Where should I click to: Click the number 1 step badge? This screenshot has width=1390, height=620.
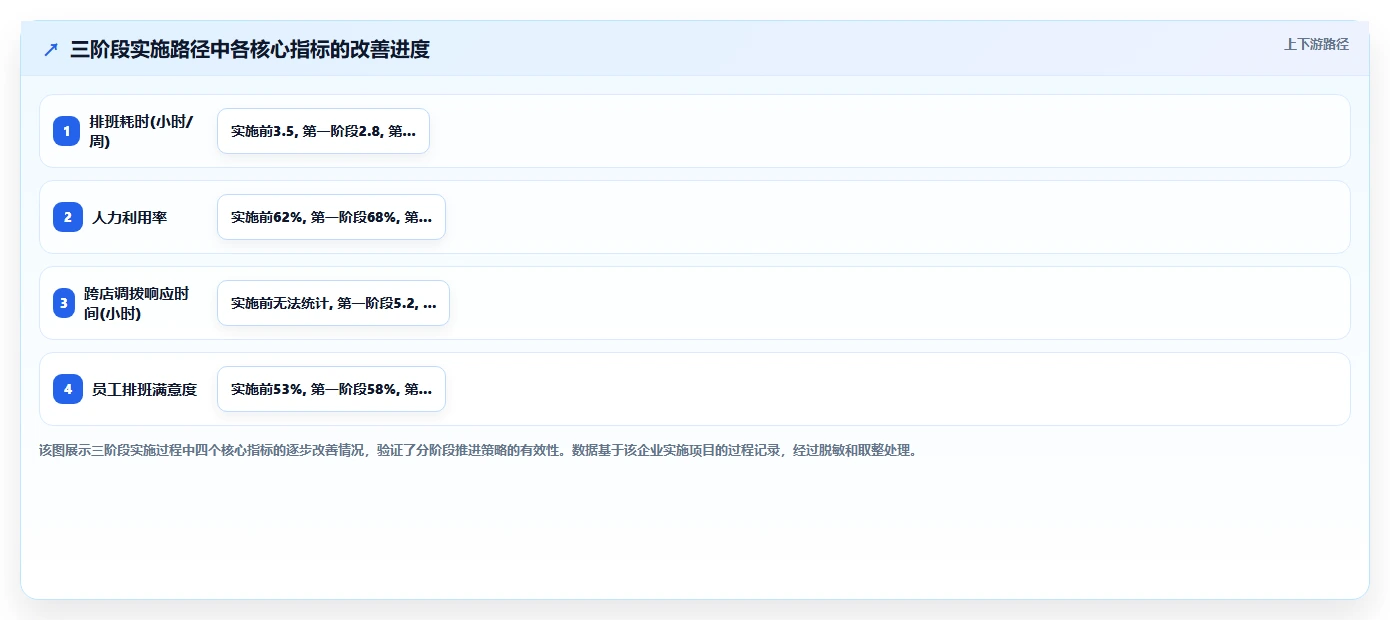[66, 131]
